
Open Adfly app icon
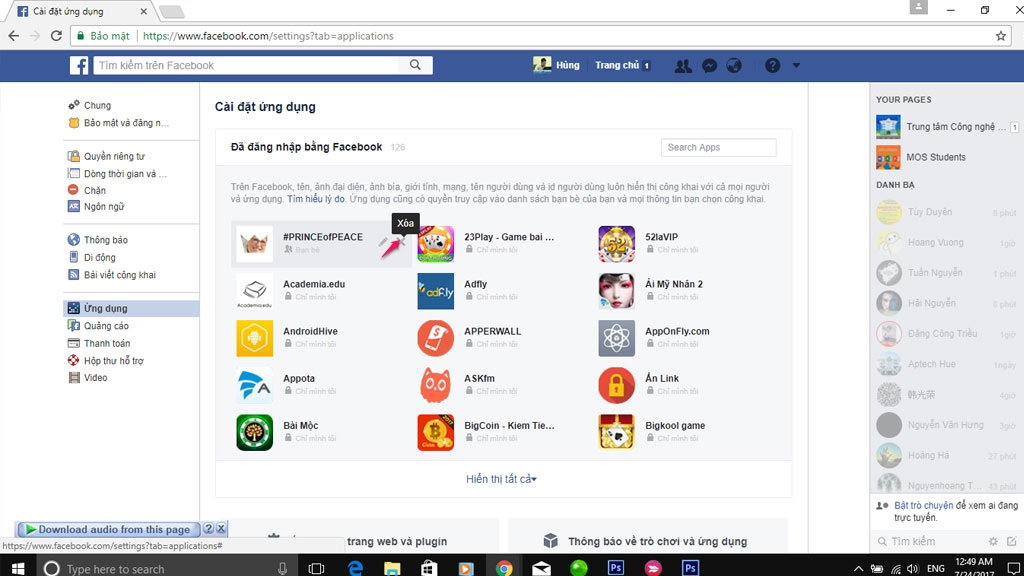(436, 291)
